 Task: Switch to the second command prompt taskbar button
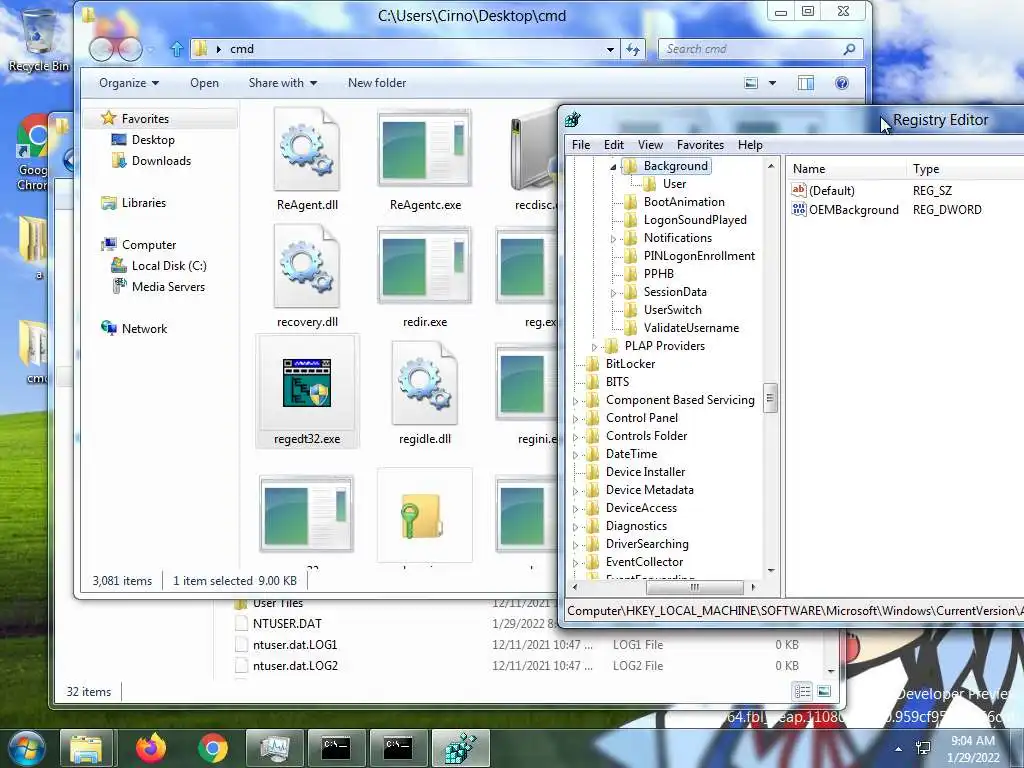[x=398, y=748]
